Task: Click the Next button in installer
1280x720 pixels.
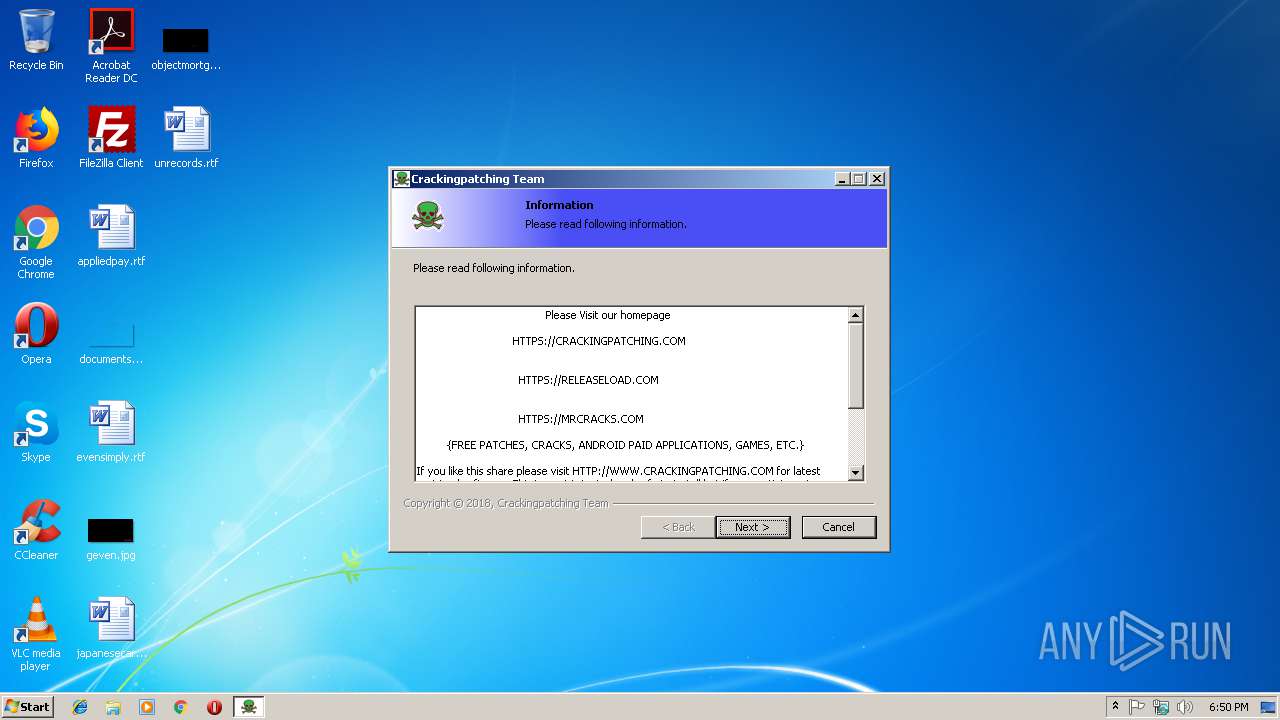Action: coord(753,527)
